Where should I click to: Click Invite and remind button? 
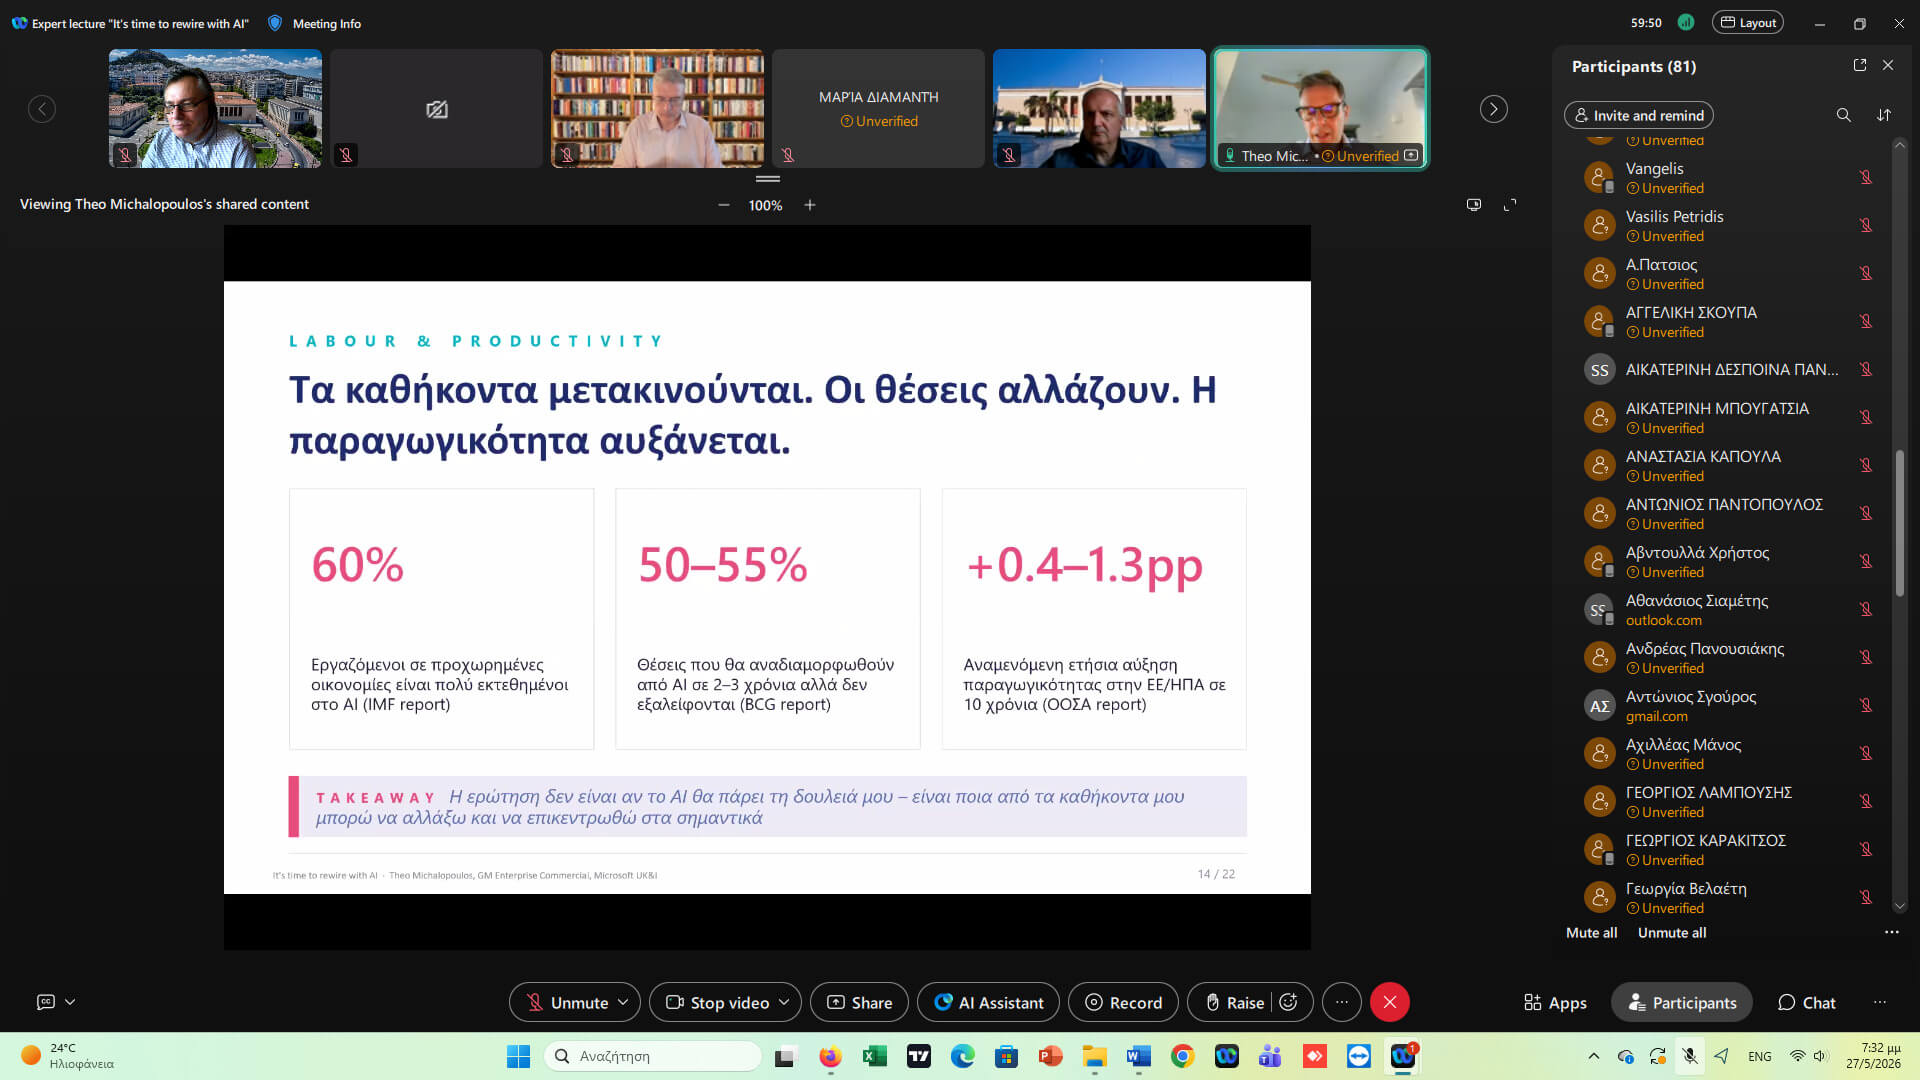coord(1638,115)
